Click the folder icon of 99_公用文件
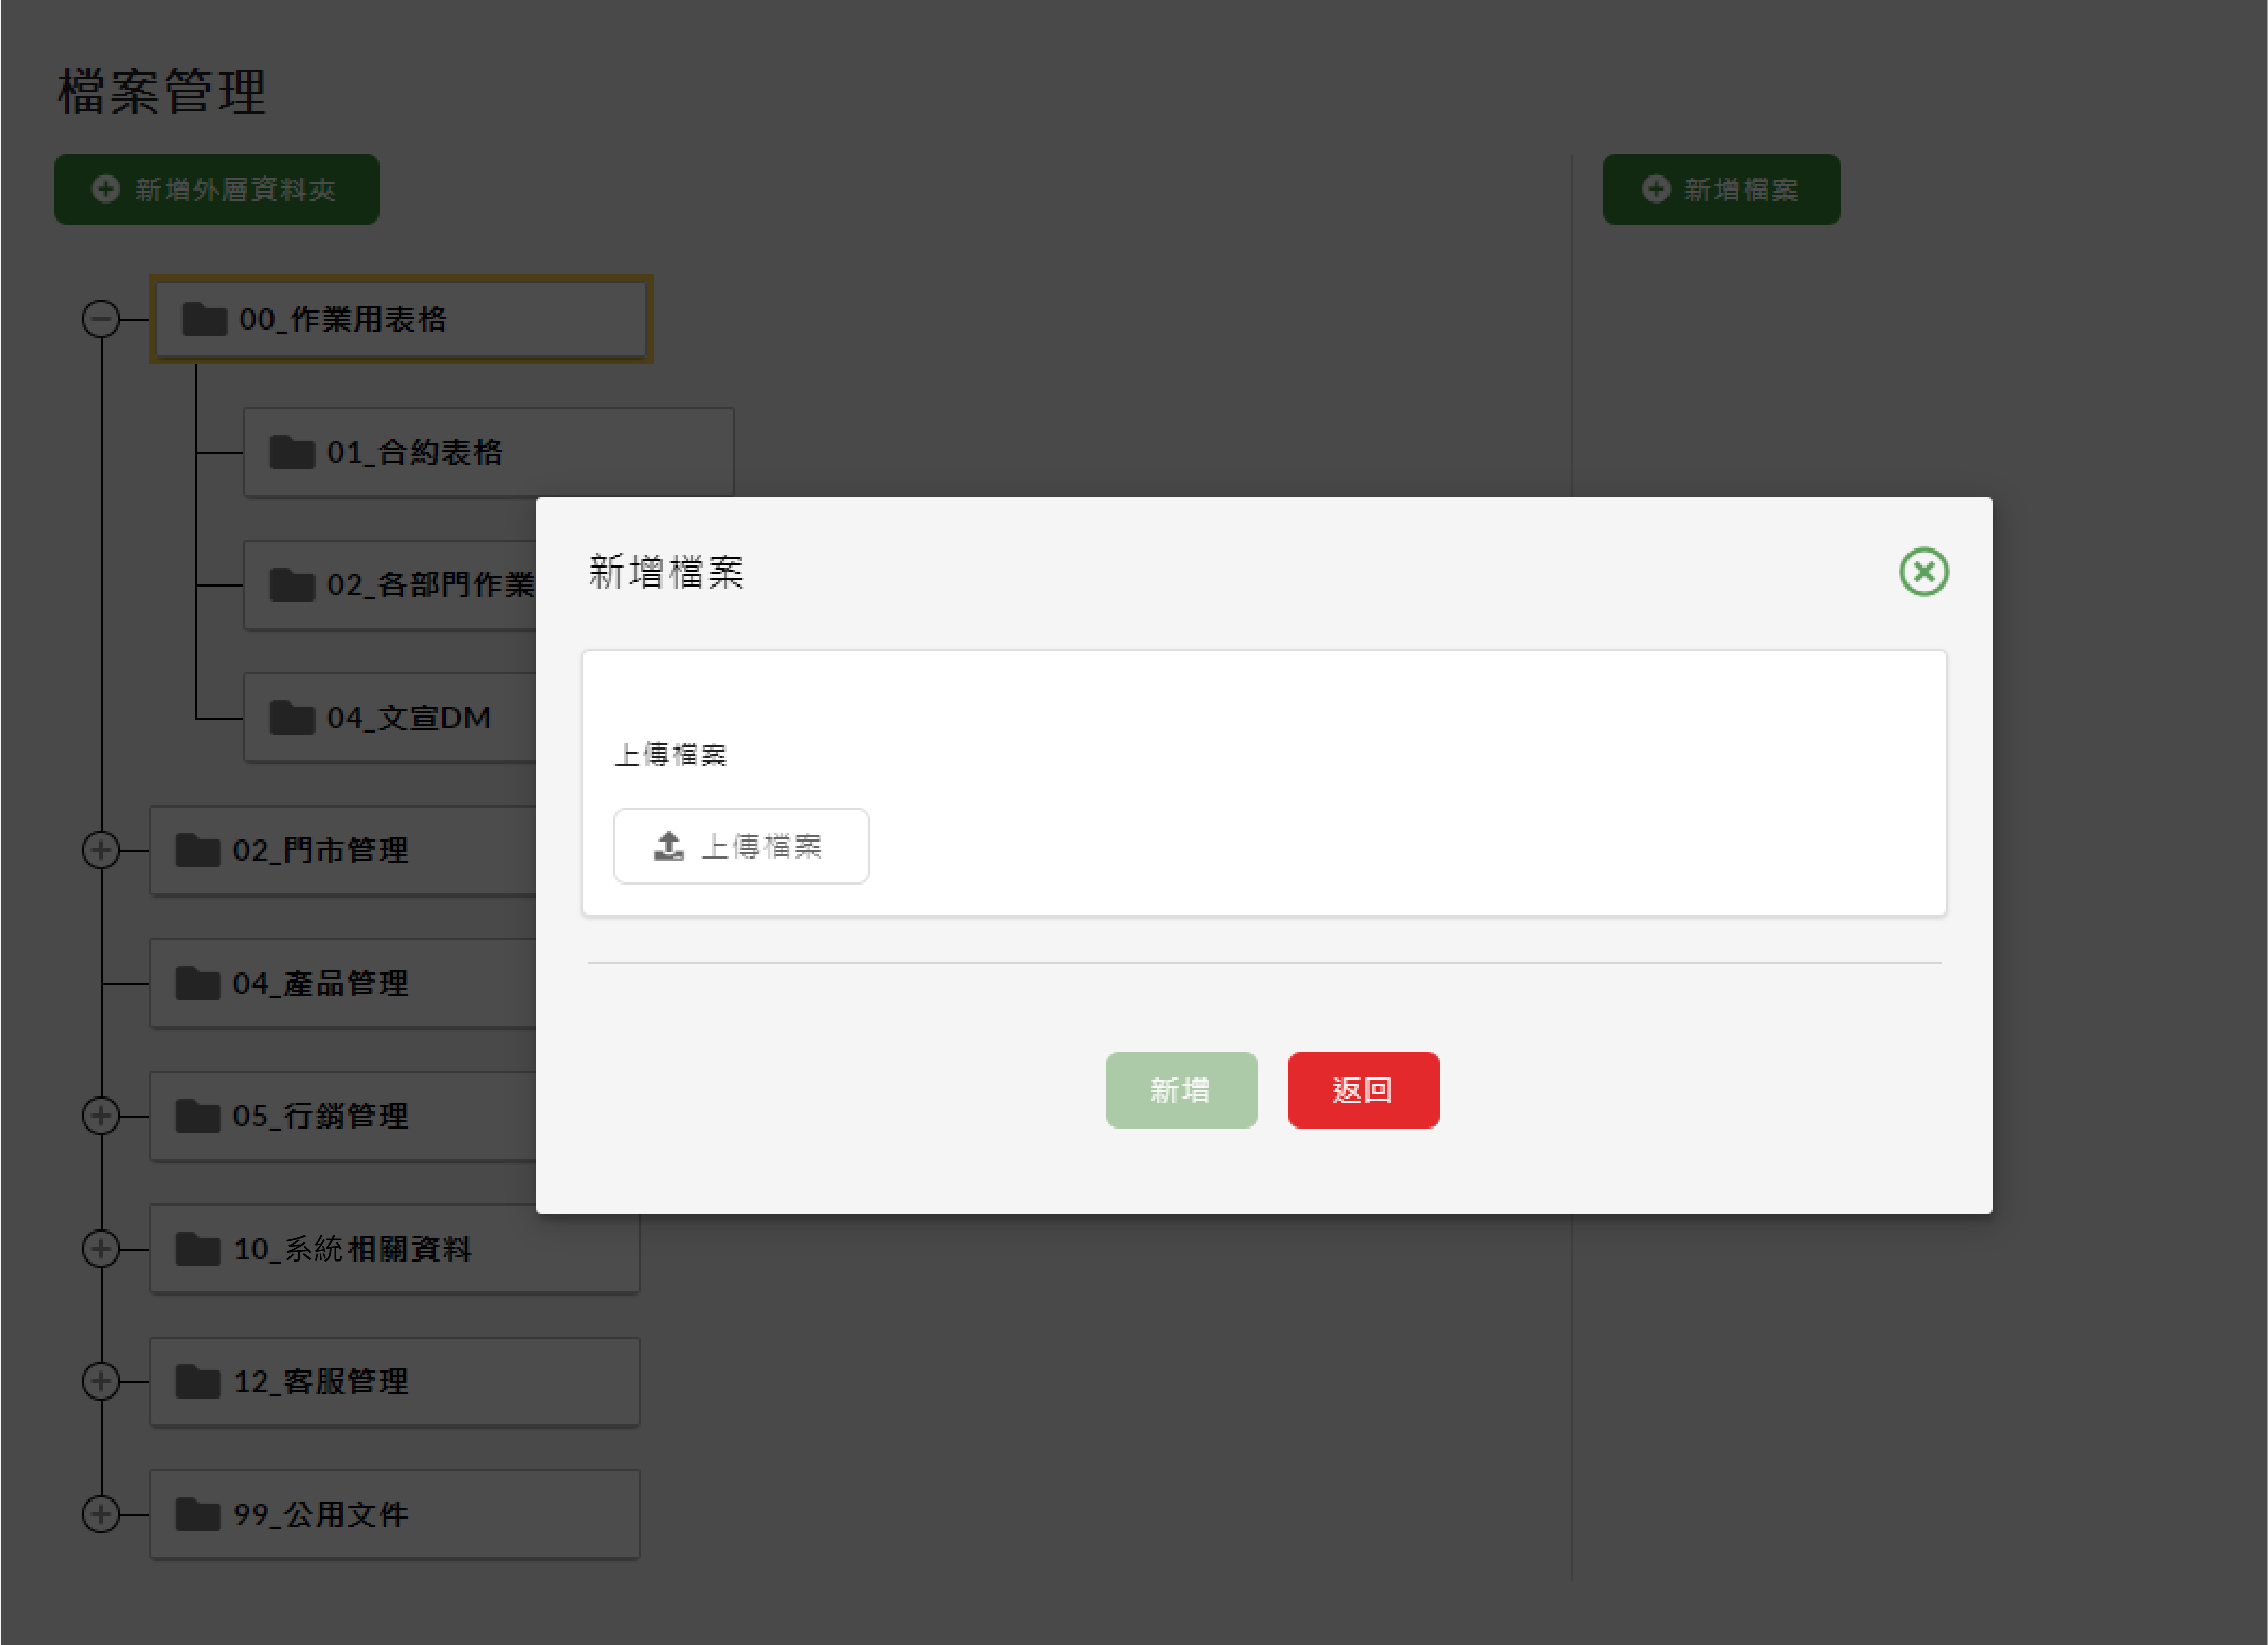 [x=198, y=1514]
